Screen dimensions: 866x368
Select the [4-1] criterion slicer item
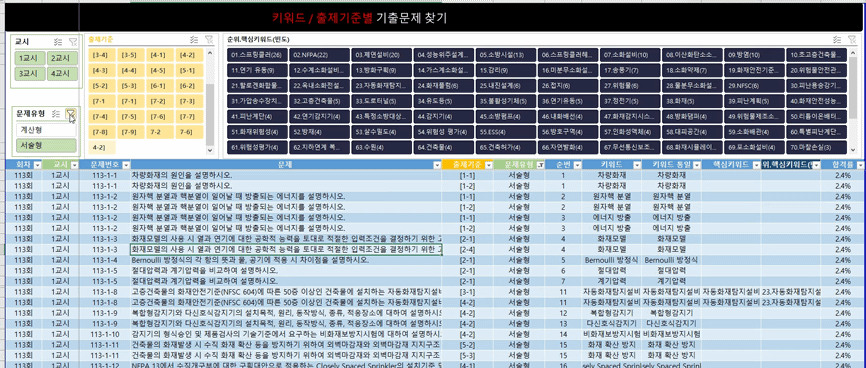click(x=159, y=55)
